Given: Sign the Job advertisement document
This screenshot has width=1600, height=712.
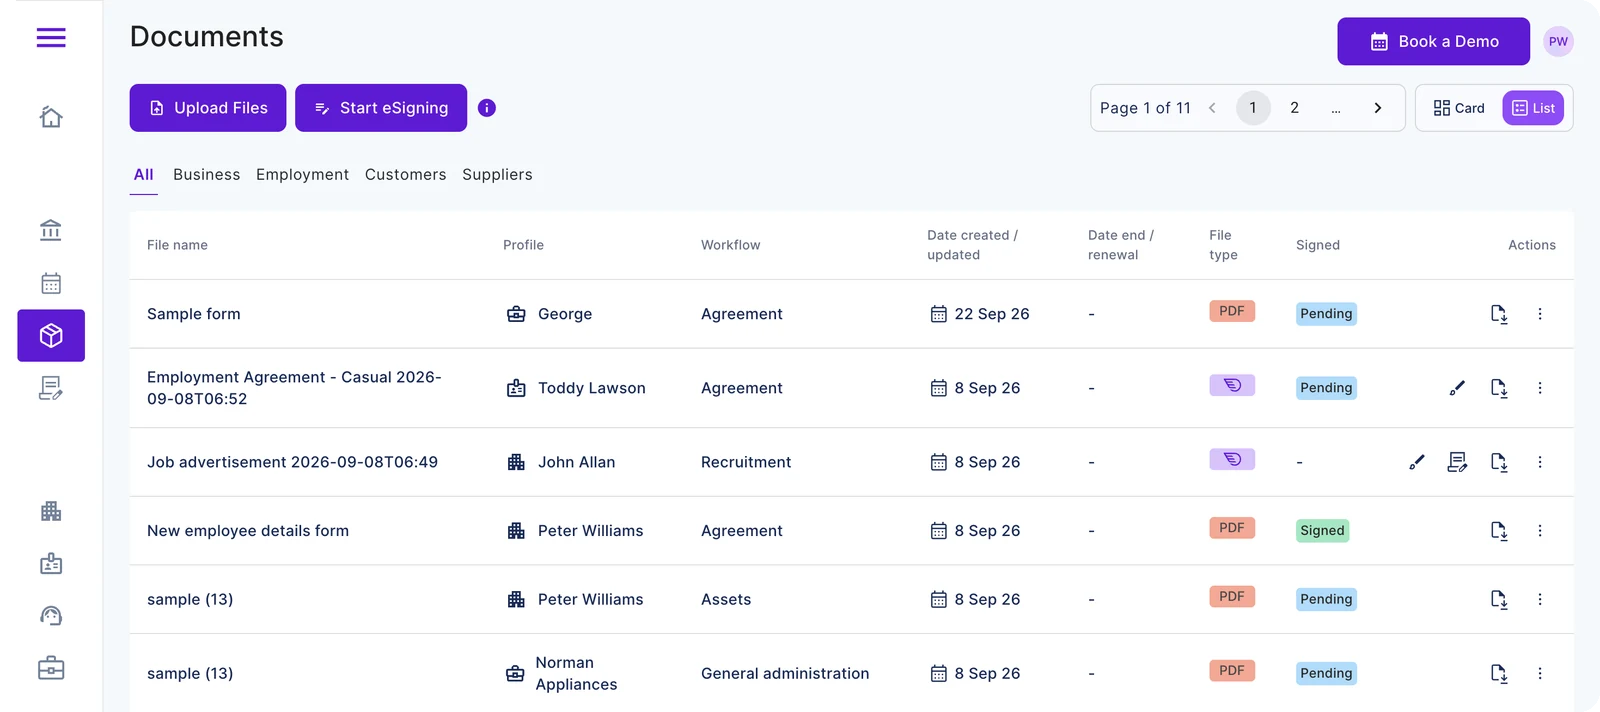Looking at the screenshot, I should coord(1457,462).
